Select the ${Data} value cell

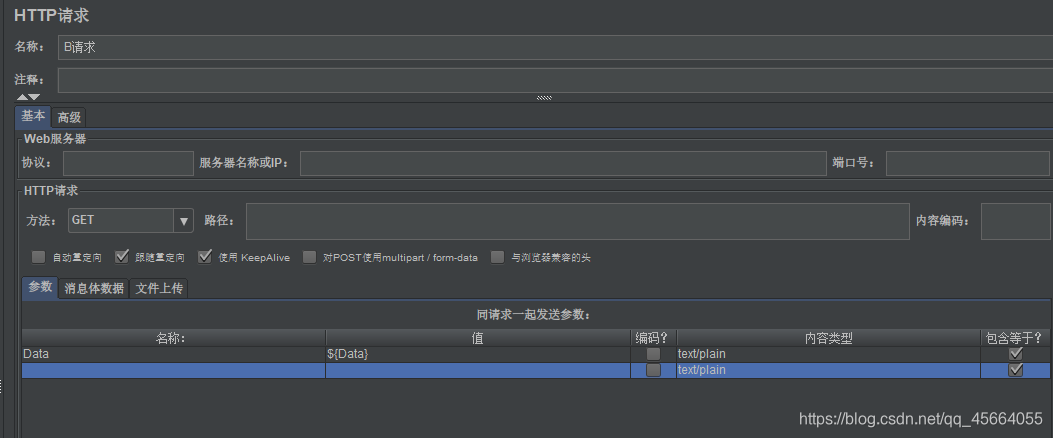coord(477,354)
